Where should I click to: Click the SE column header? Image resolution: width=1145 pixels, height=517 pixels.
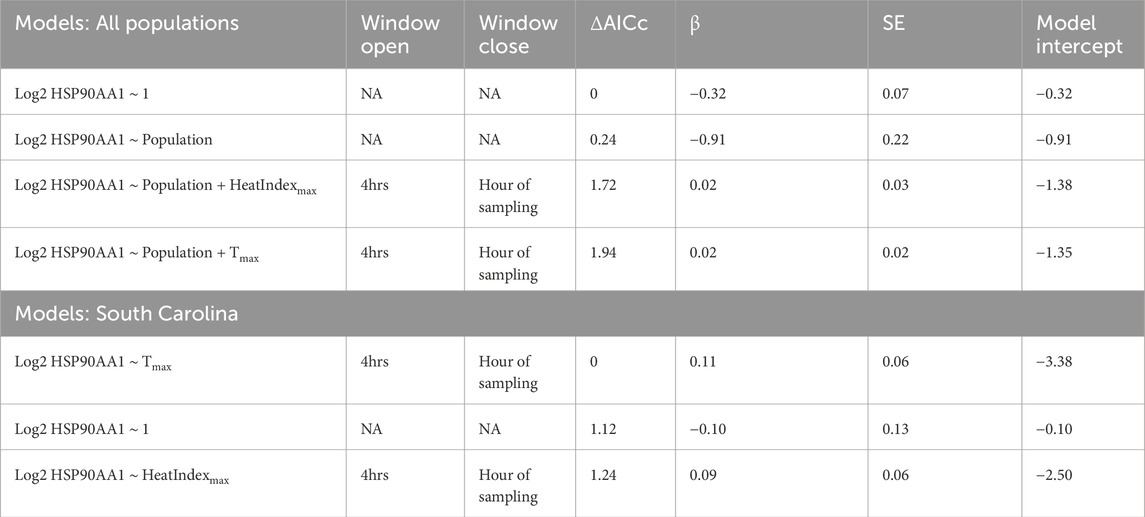pos(945,34)
